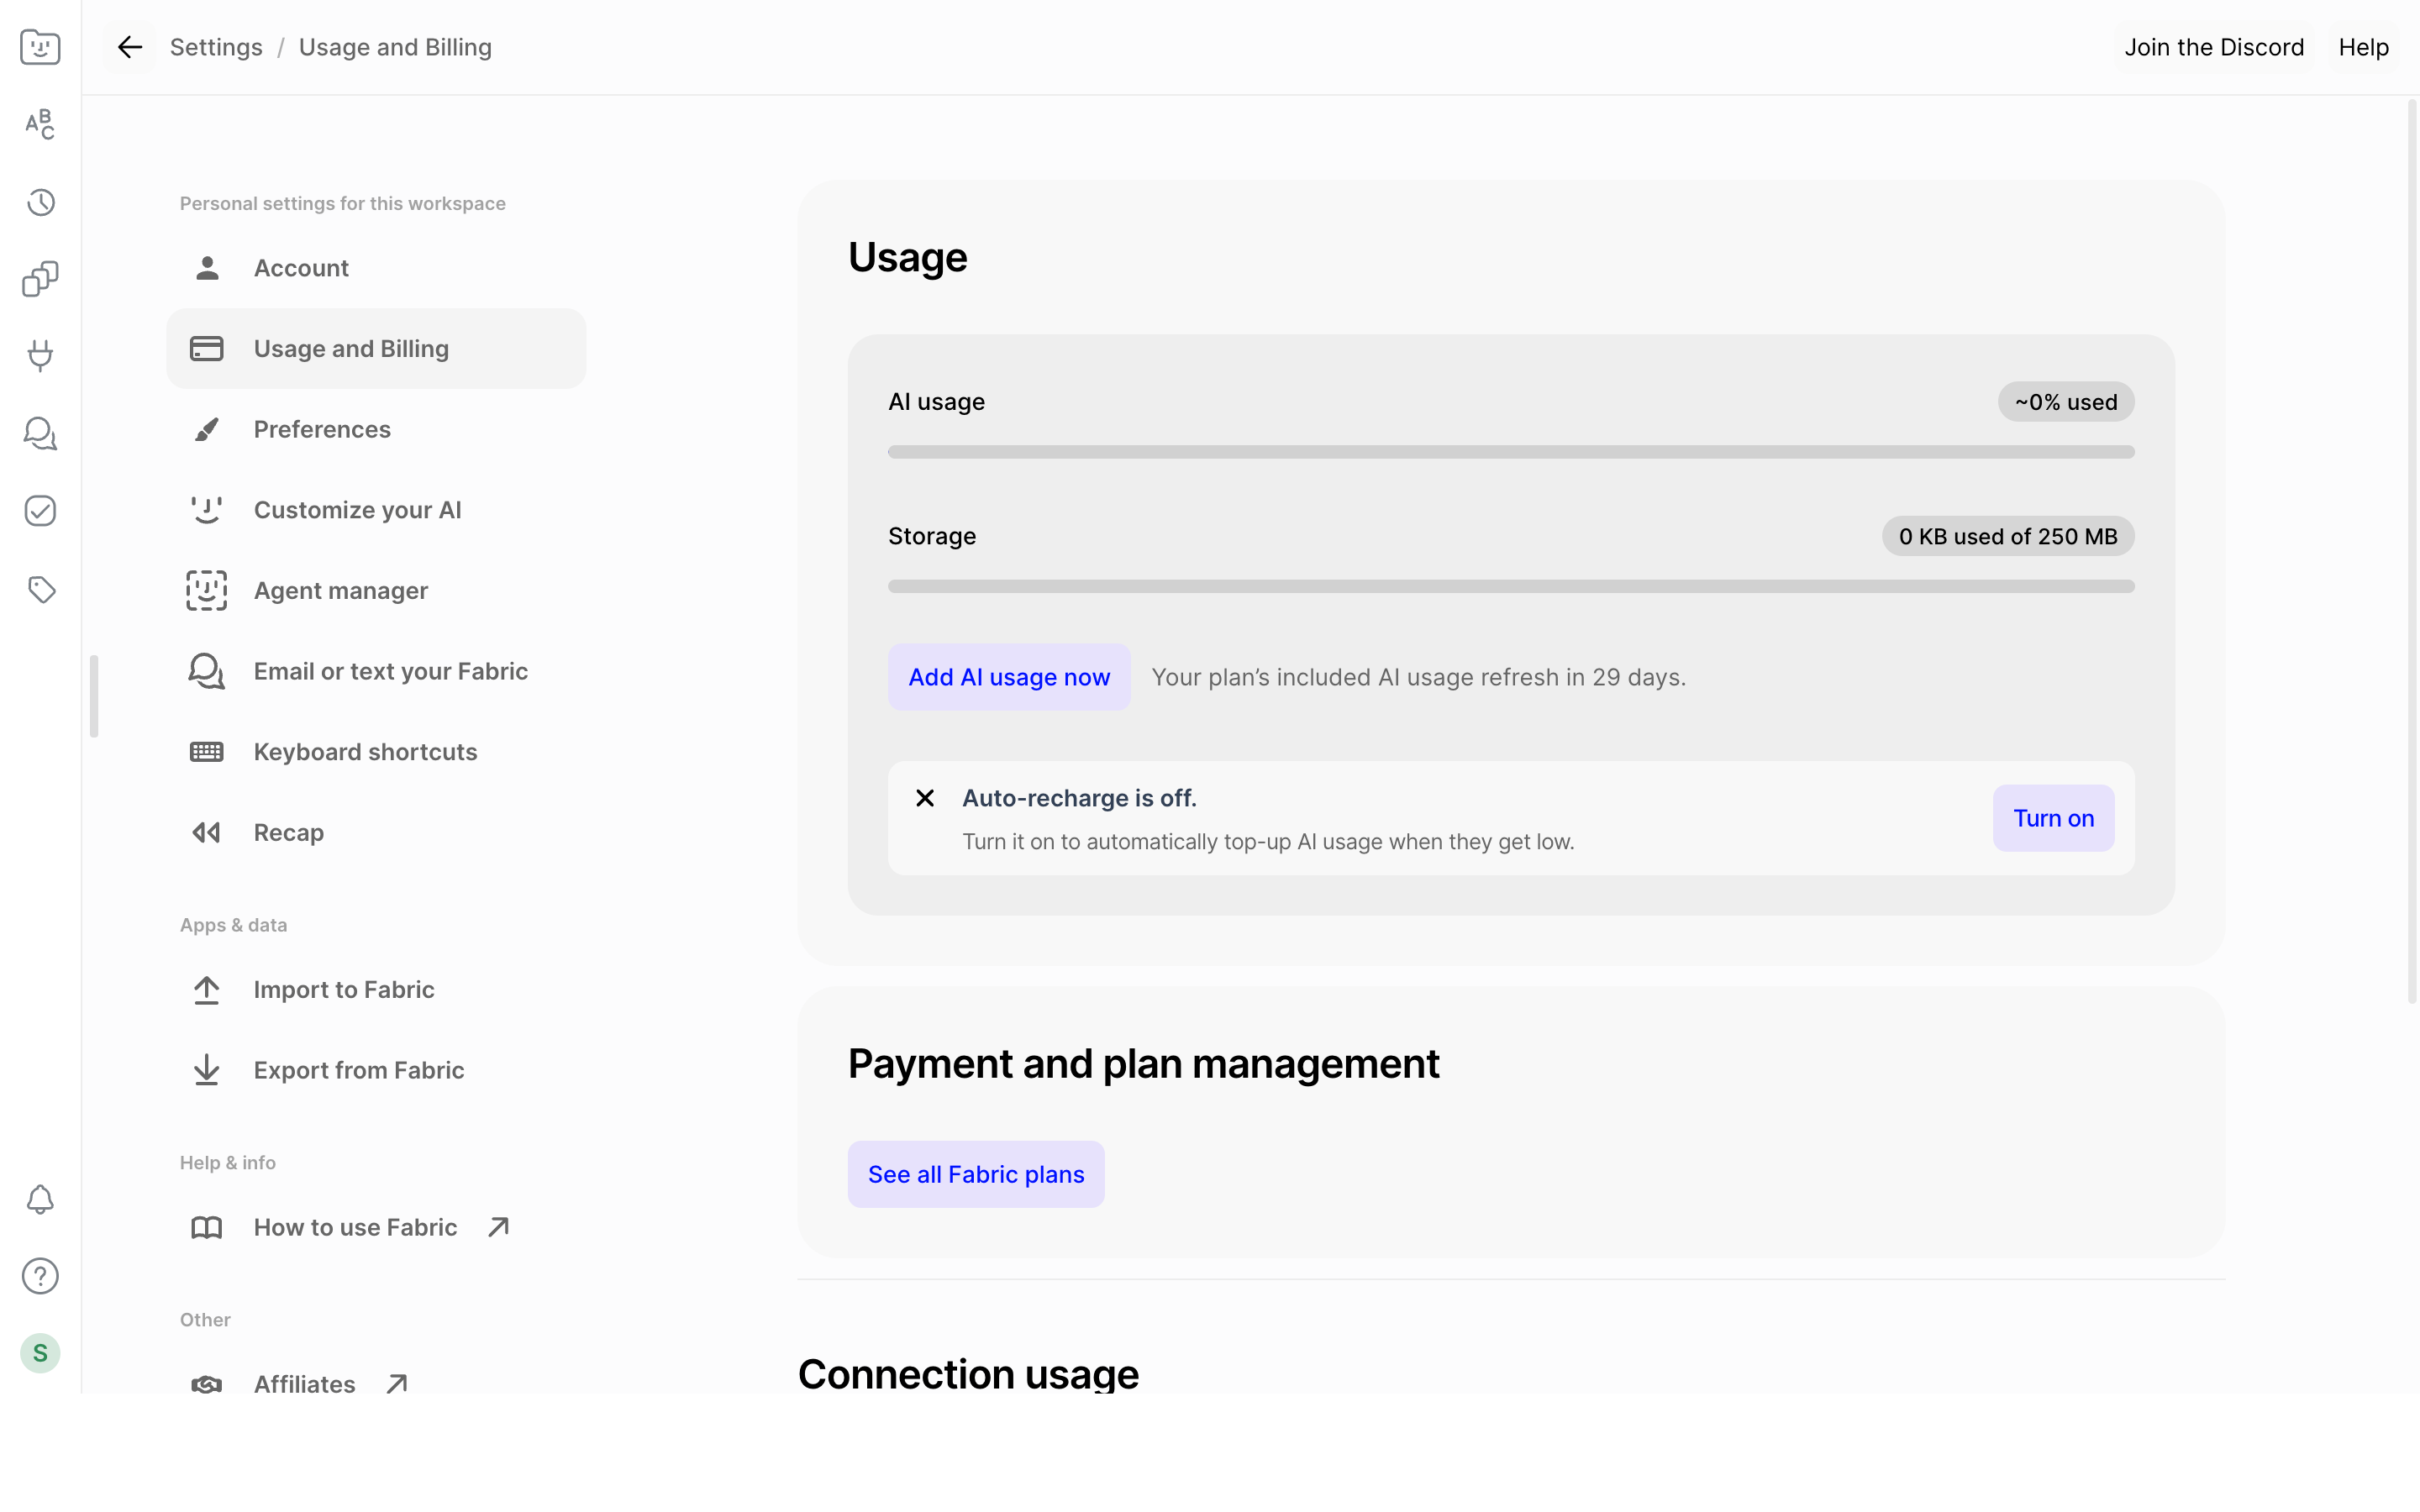The width and height of the screenshot is (2420, 1512).
Task: Open the question mark help icon
Action: click(40, 1276)
